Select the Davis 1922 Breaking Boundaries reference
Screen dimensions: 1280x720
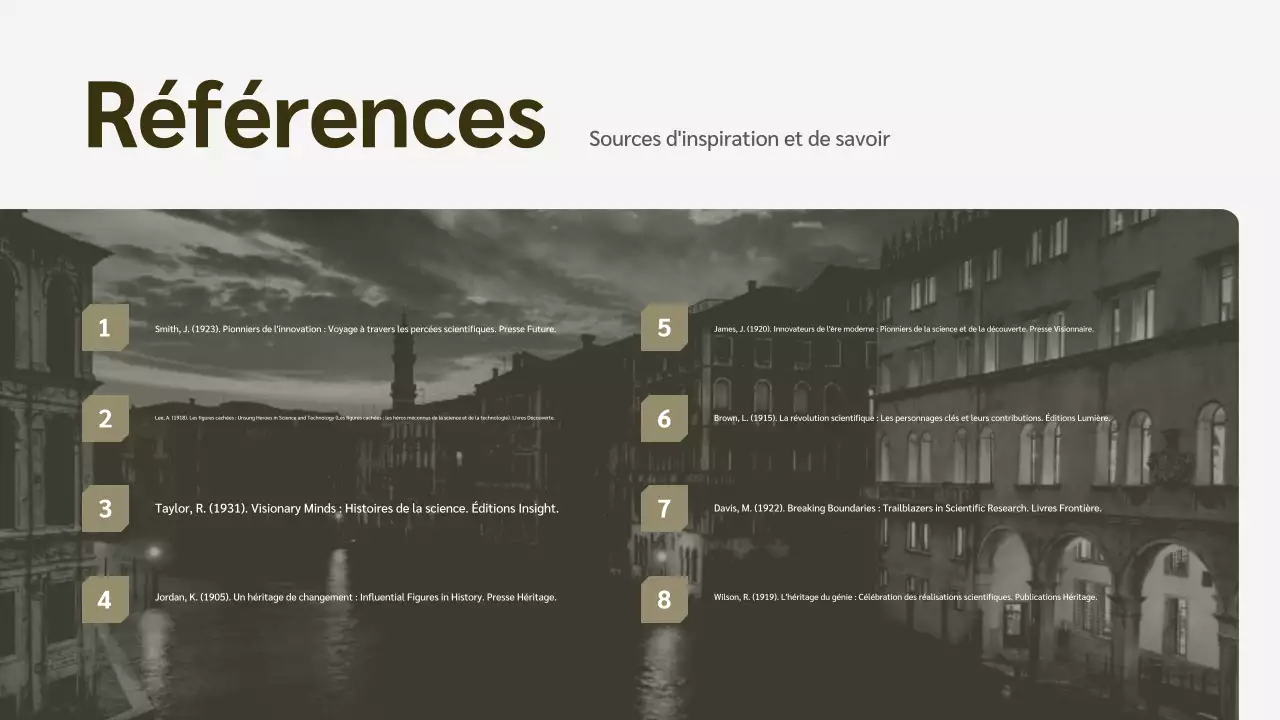pyautogui.click(x=907, y=508)
